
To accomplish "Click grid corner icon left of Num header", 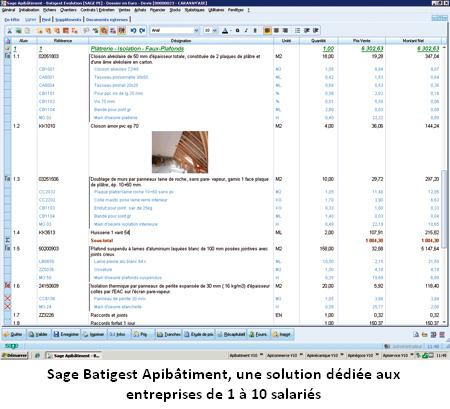I will click(8, 41).
